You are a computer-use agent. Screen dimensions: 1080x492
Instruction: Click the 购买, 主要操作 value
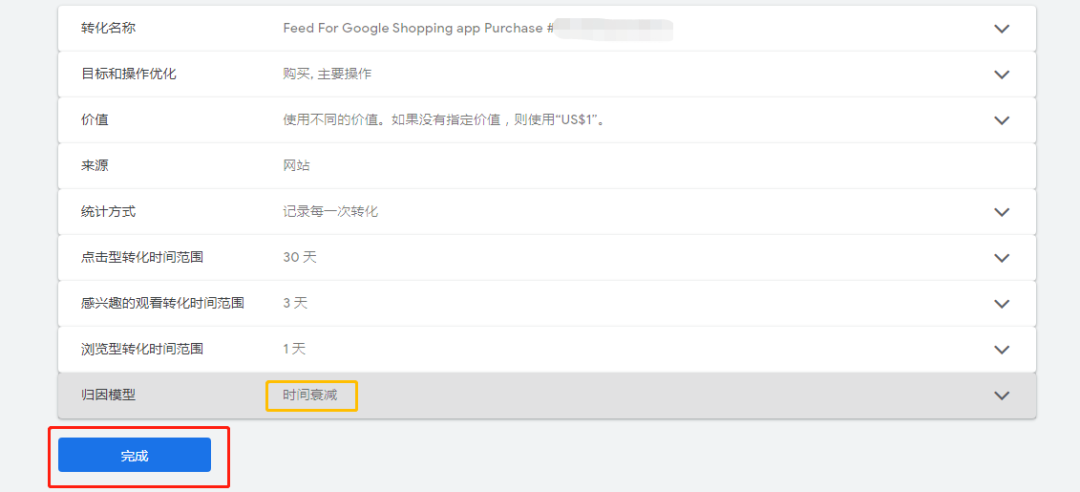pyautogui.click(x=327, y=74)
